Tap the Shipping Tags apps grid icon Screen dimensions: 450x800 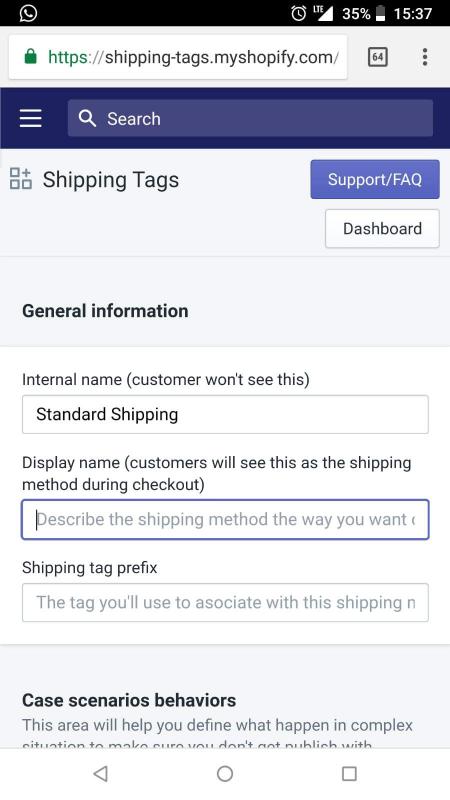pos(20,179)
